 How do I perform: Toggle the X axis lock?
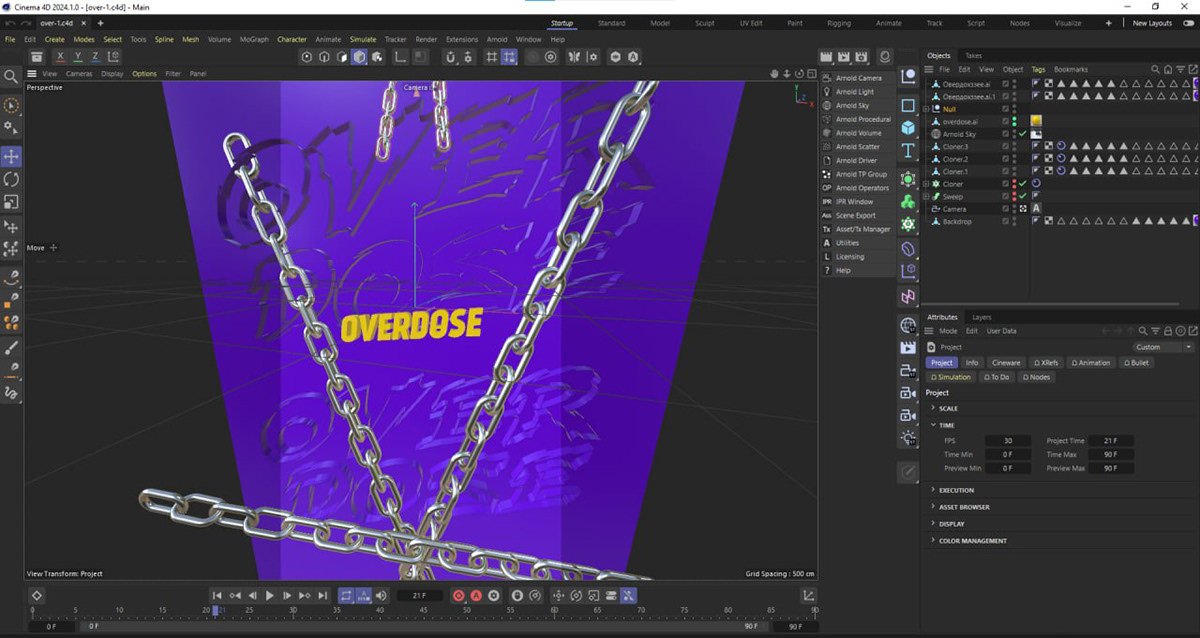61,57
